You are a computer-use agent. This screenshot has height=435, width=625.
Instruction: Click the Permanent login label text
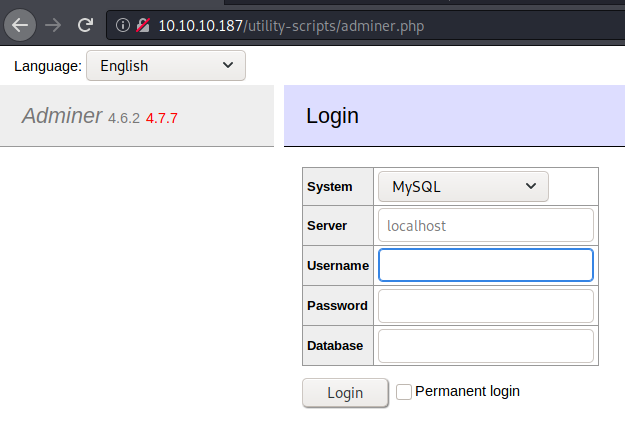coord(467,391)
